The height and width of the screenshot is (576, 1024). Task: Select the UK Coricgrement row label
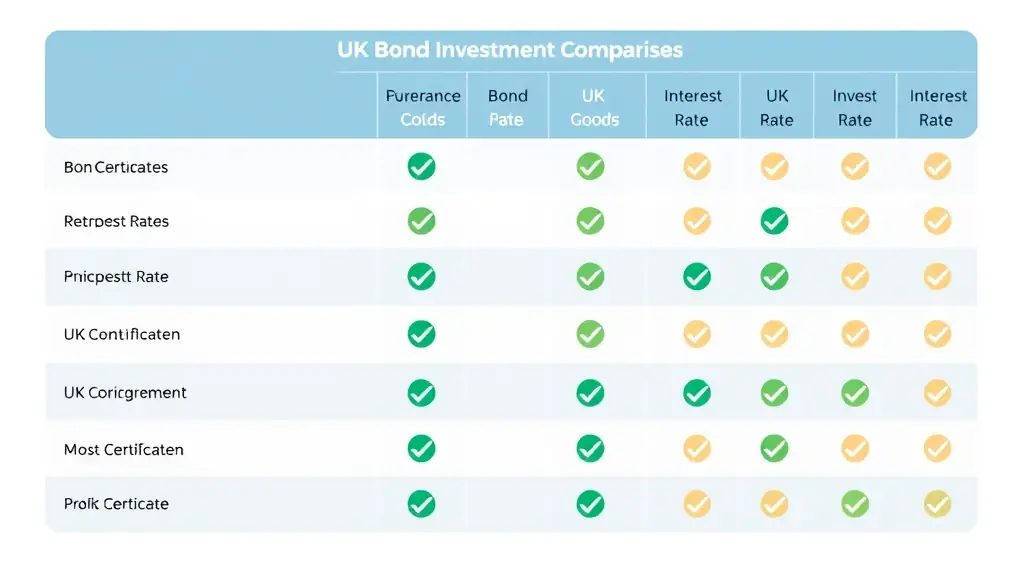125,392
